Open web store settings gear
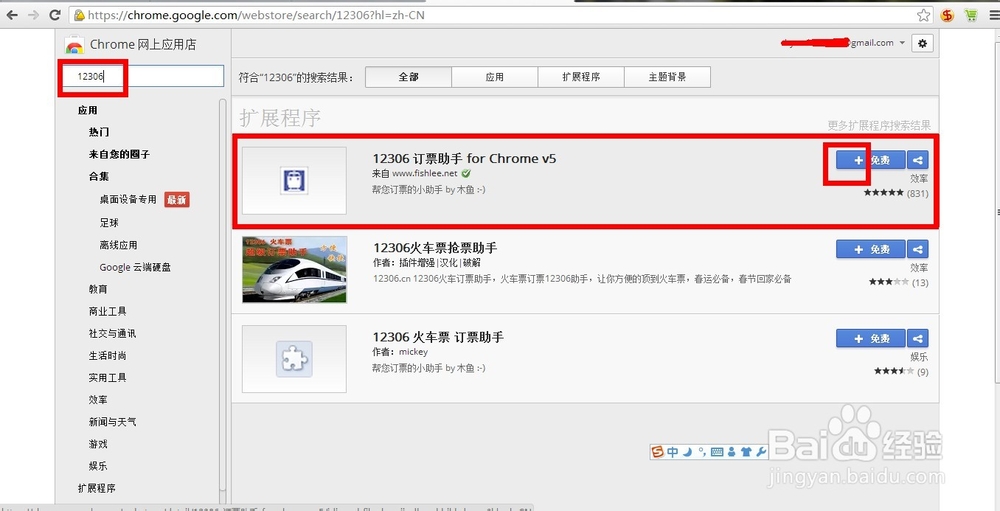The width and height of the screenshot is (1000, 511). [922, 43]
